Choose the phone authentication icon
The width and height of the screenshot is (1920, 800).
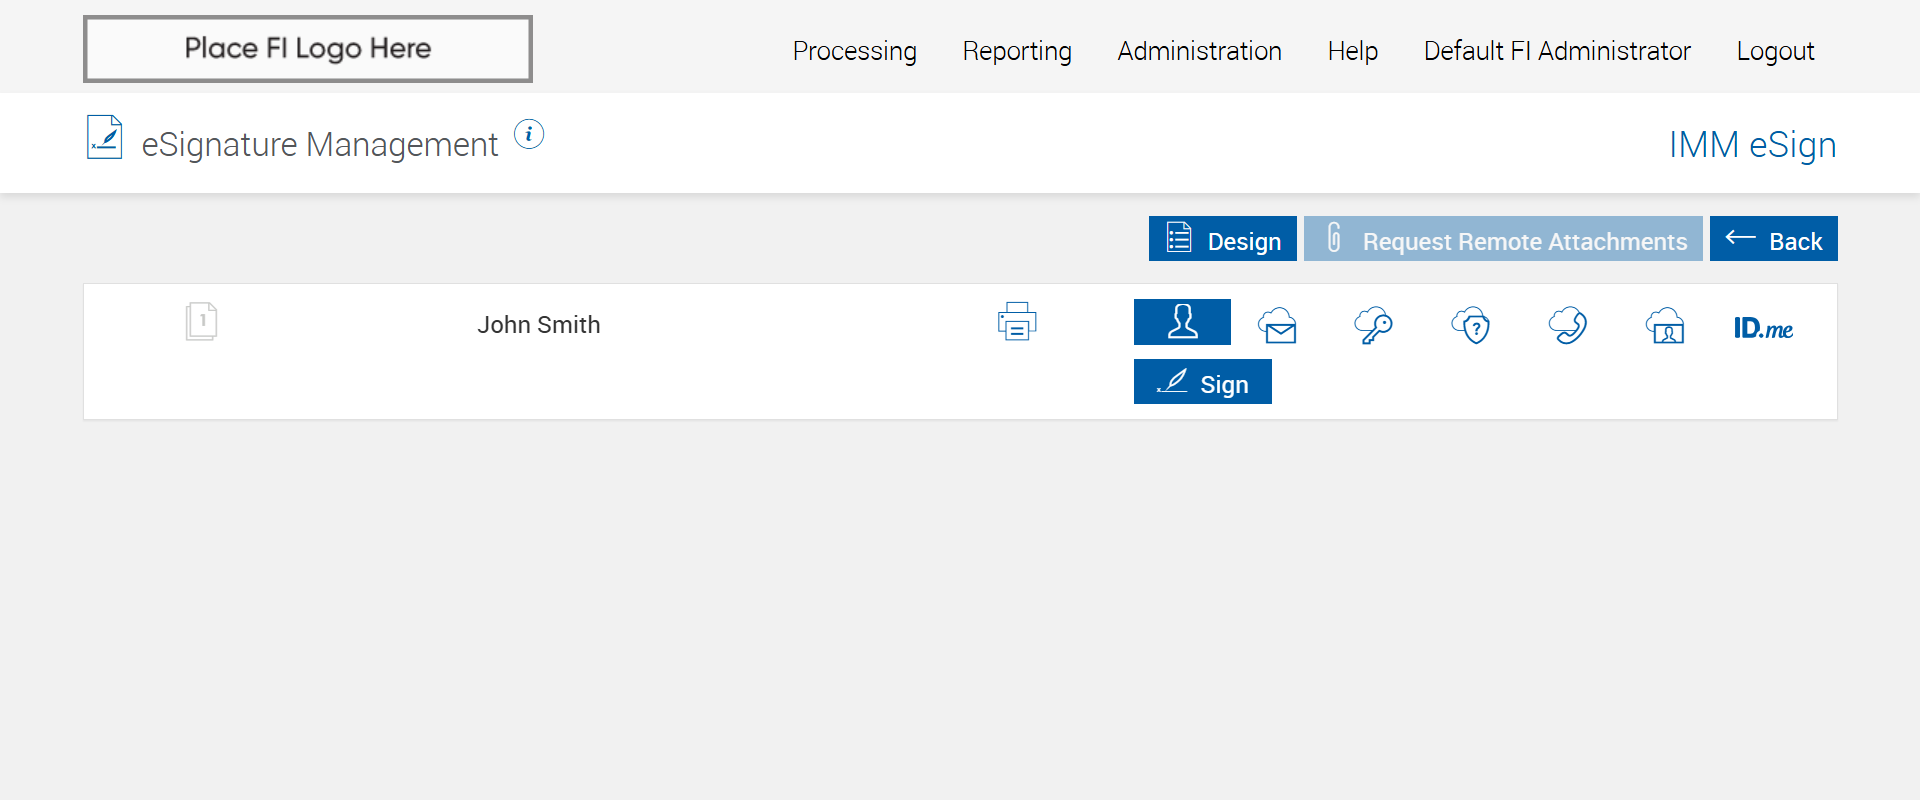[1568, 325]
